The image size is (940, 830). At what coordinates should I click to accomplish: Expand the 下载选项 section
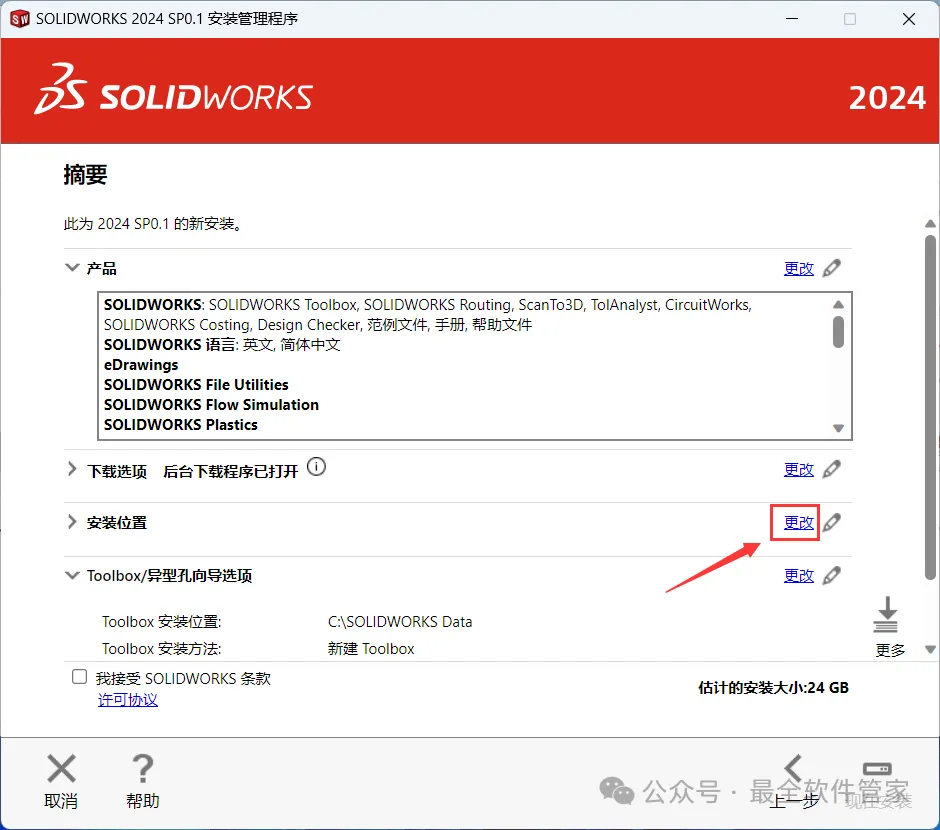(x=72, y=469)
